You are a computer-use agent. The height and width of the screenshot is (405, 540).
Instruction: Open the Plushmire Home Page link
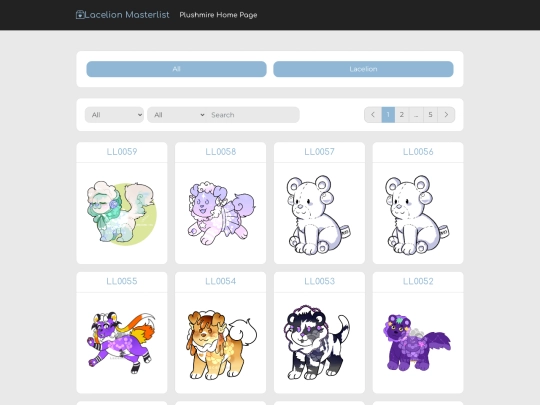tap(218, 15)
